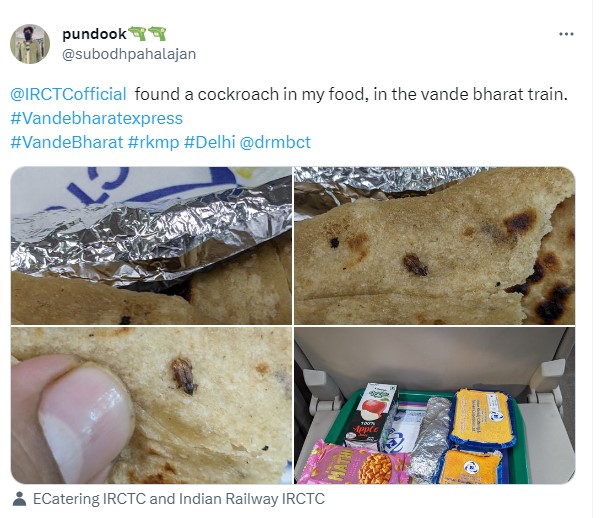Open the @drmbct mention
Viewport: 614px width, 518px height.
[275, 142]
